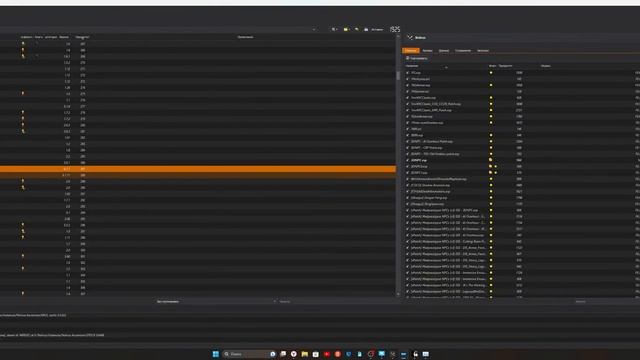Click the wrench restore icon beside the folder
This screenshot has height=360, width=640.
pos(357,29)
